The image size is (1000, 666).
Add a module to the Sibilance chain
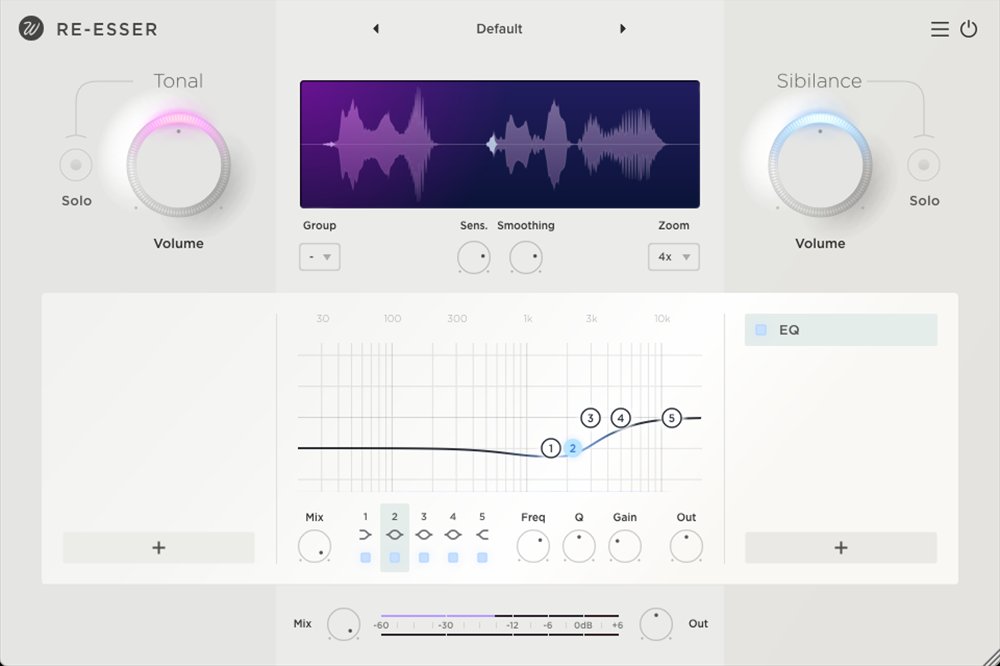coord(841,548)
